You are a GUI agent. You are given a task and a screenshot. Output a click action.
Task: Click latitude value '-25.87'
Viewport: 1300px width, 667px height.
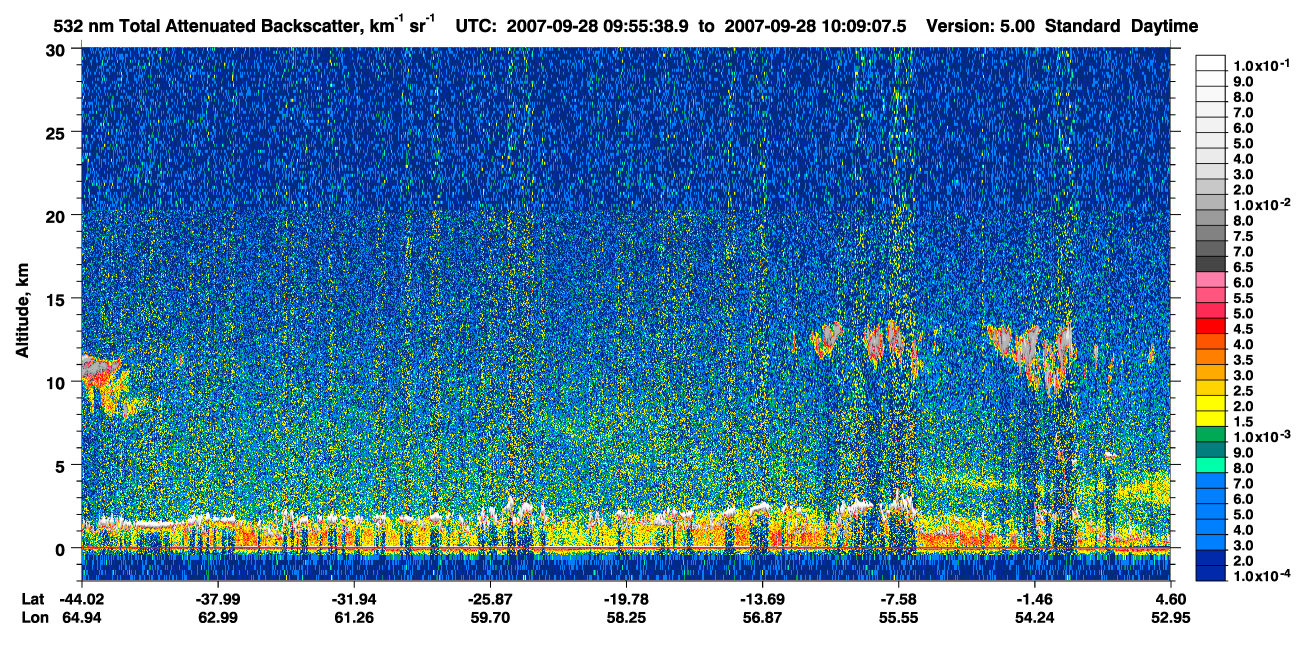[x=489, y=599]
